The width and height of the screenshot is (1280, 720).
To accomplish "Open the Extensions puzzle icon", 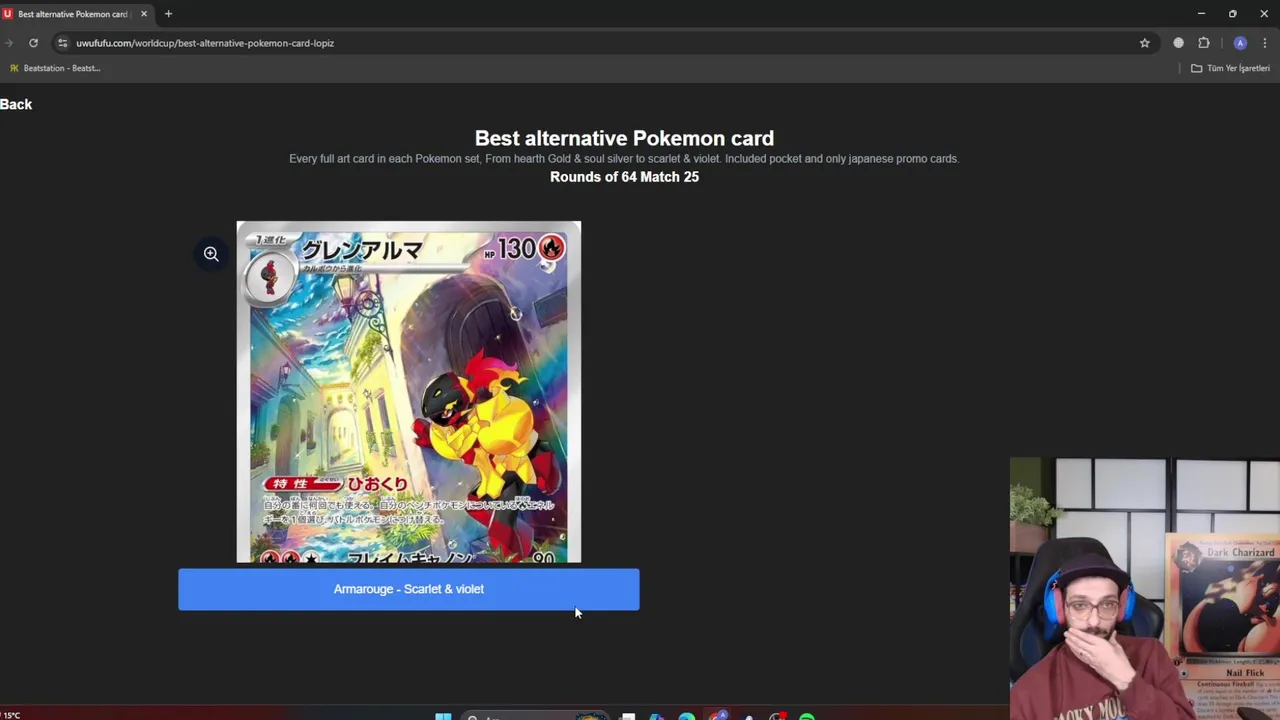I will click(1204, 43).
